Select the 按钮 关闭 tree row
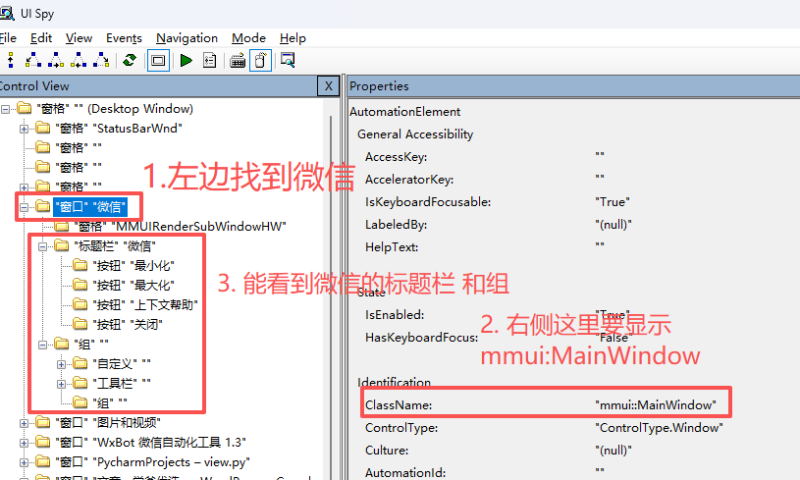800x480 pixels. (x=128, y=324)
